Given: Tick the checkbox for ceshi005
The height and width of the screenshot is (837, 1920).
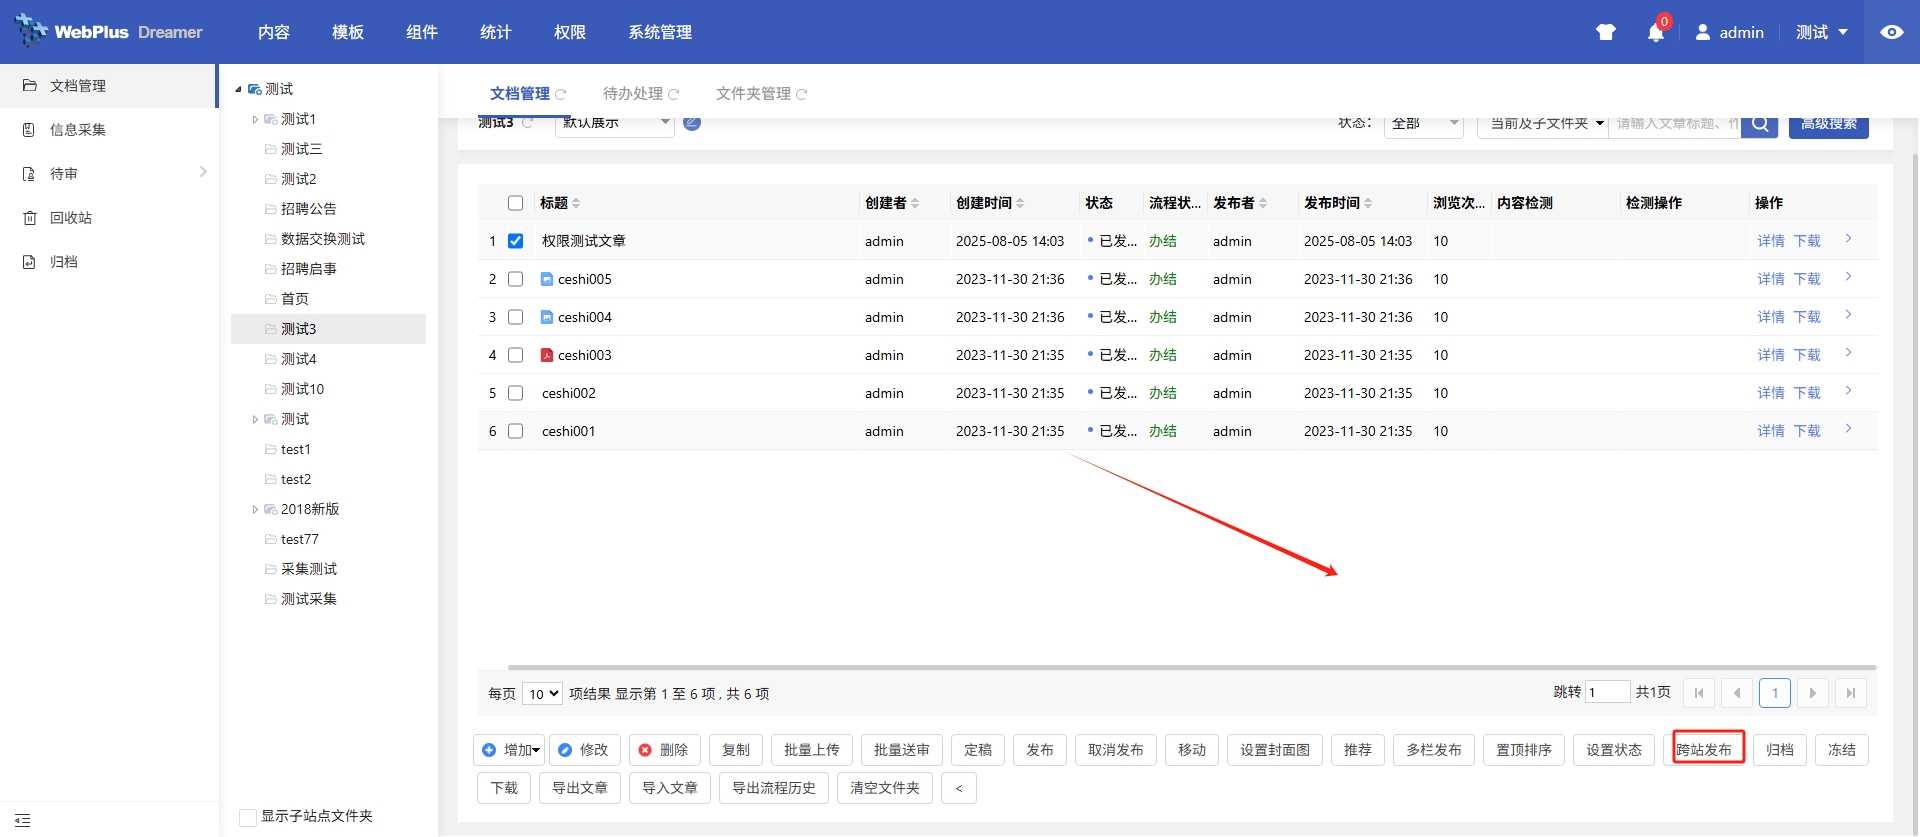Looking at the screenshot, I should [x=516, y=279].
